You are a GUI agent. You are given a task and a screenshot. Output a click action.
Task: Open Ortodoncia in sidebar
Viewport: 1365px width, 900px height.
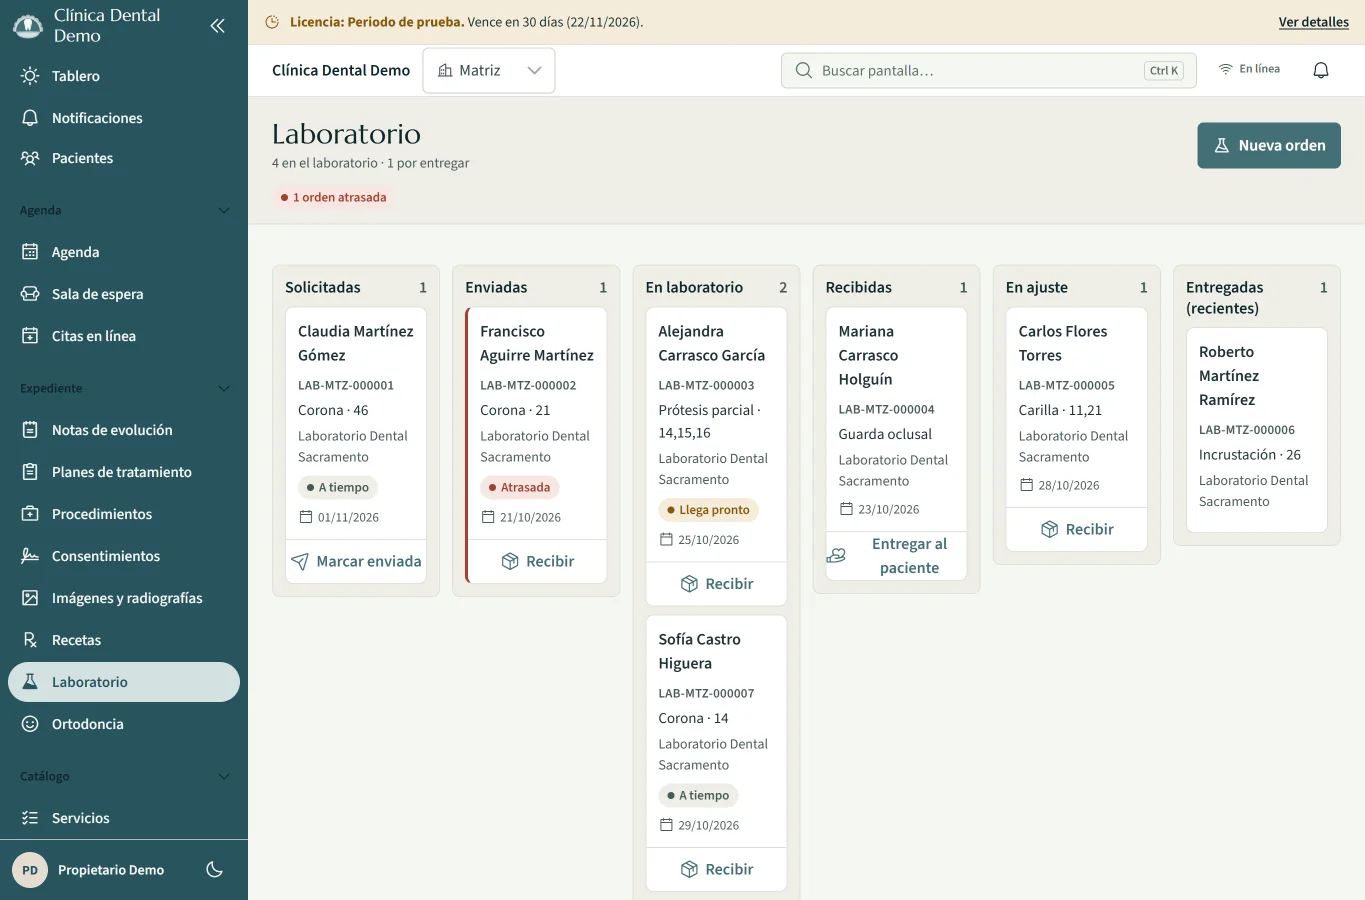(124, 724)
